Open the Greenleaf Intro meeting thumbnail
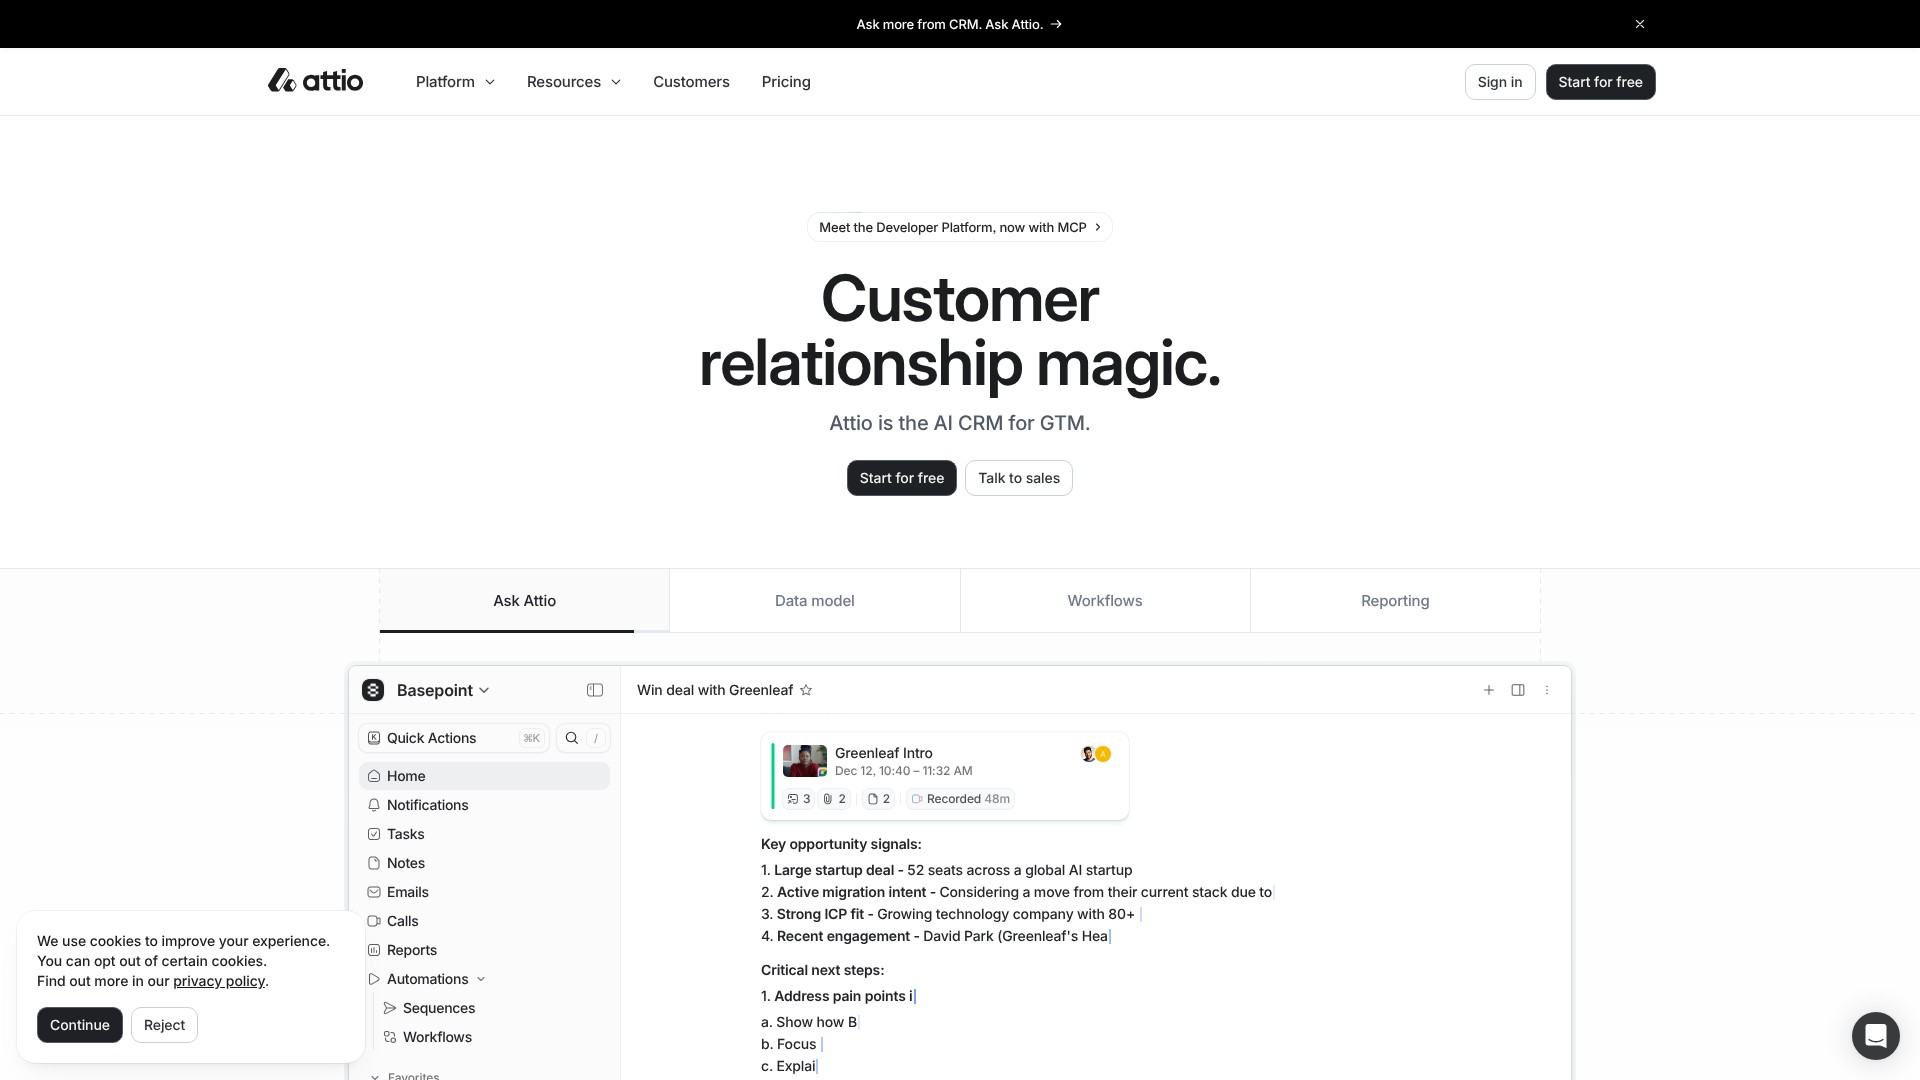This screenshot has height=1080, width=1920. click(804, 761)
